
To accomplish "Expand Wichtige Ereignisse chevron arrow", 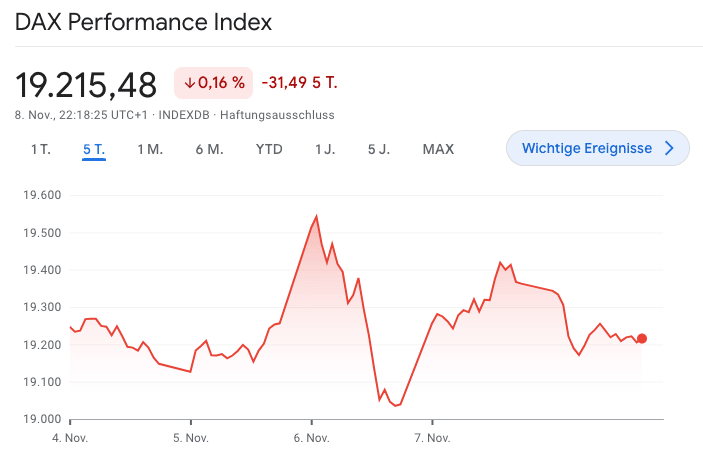I will (670, 148).
